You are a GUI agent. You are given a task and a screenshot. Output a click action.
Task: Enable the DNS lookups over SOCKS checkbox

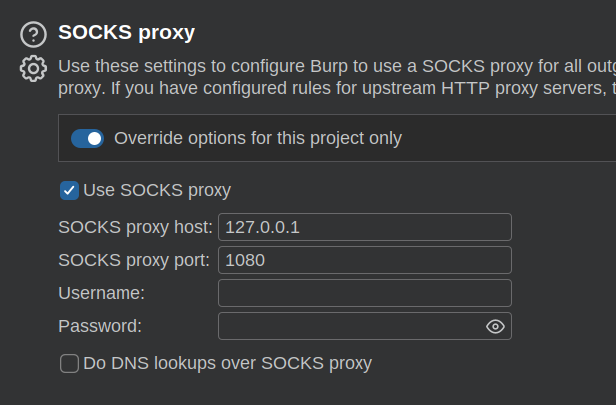click(69, 363)
